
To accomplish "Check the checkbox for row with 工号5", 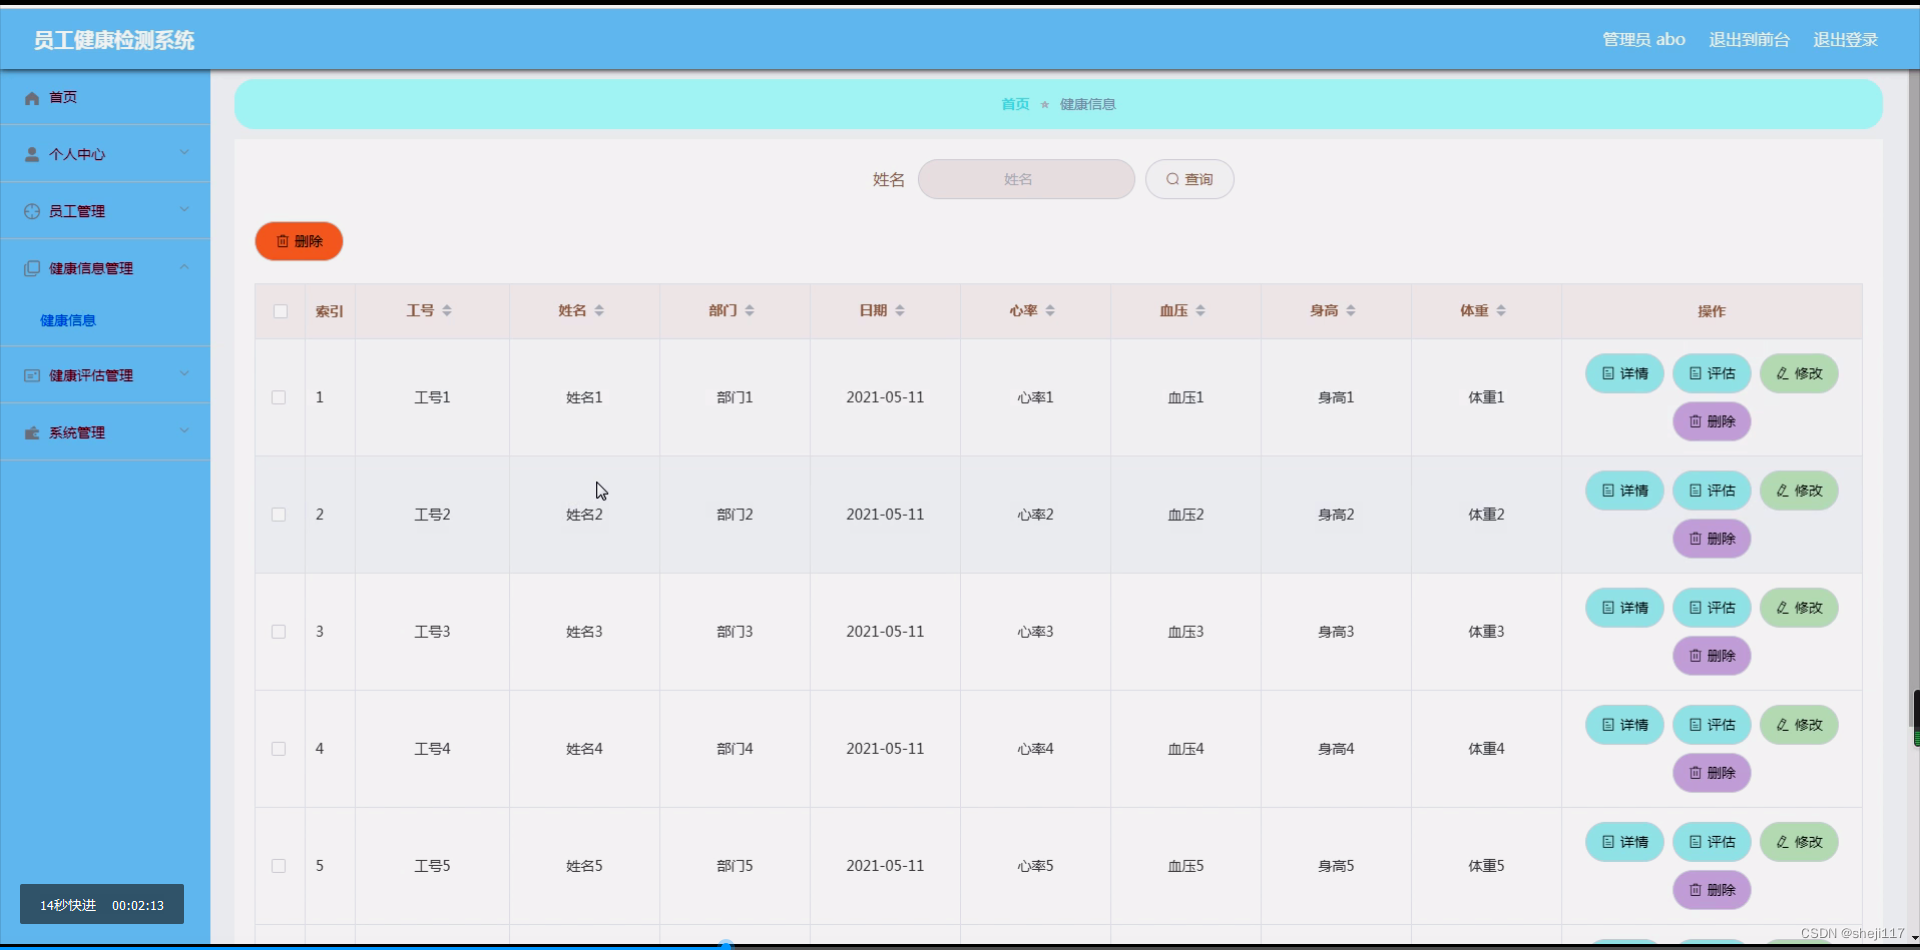I will tap(278, 866).
